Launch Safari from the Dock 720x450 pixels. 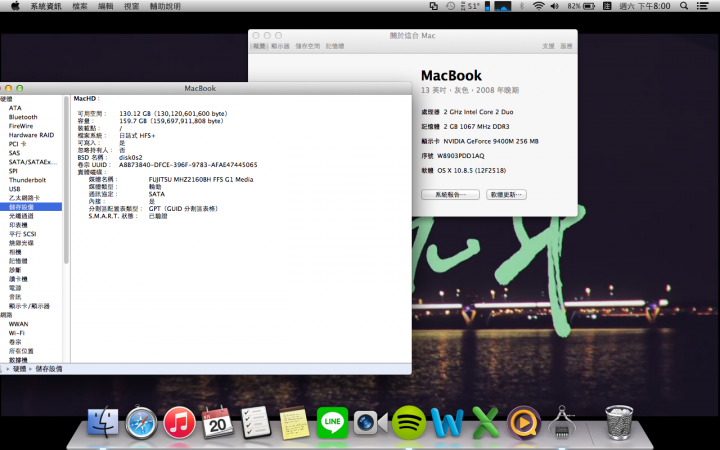(x=141, y=422)
